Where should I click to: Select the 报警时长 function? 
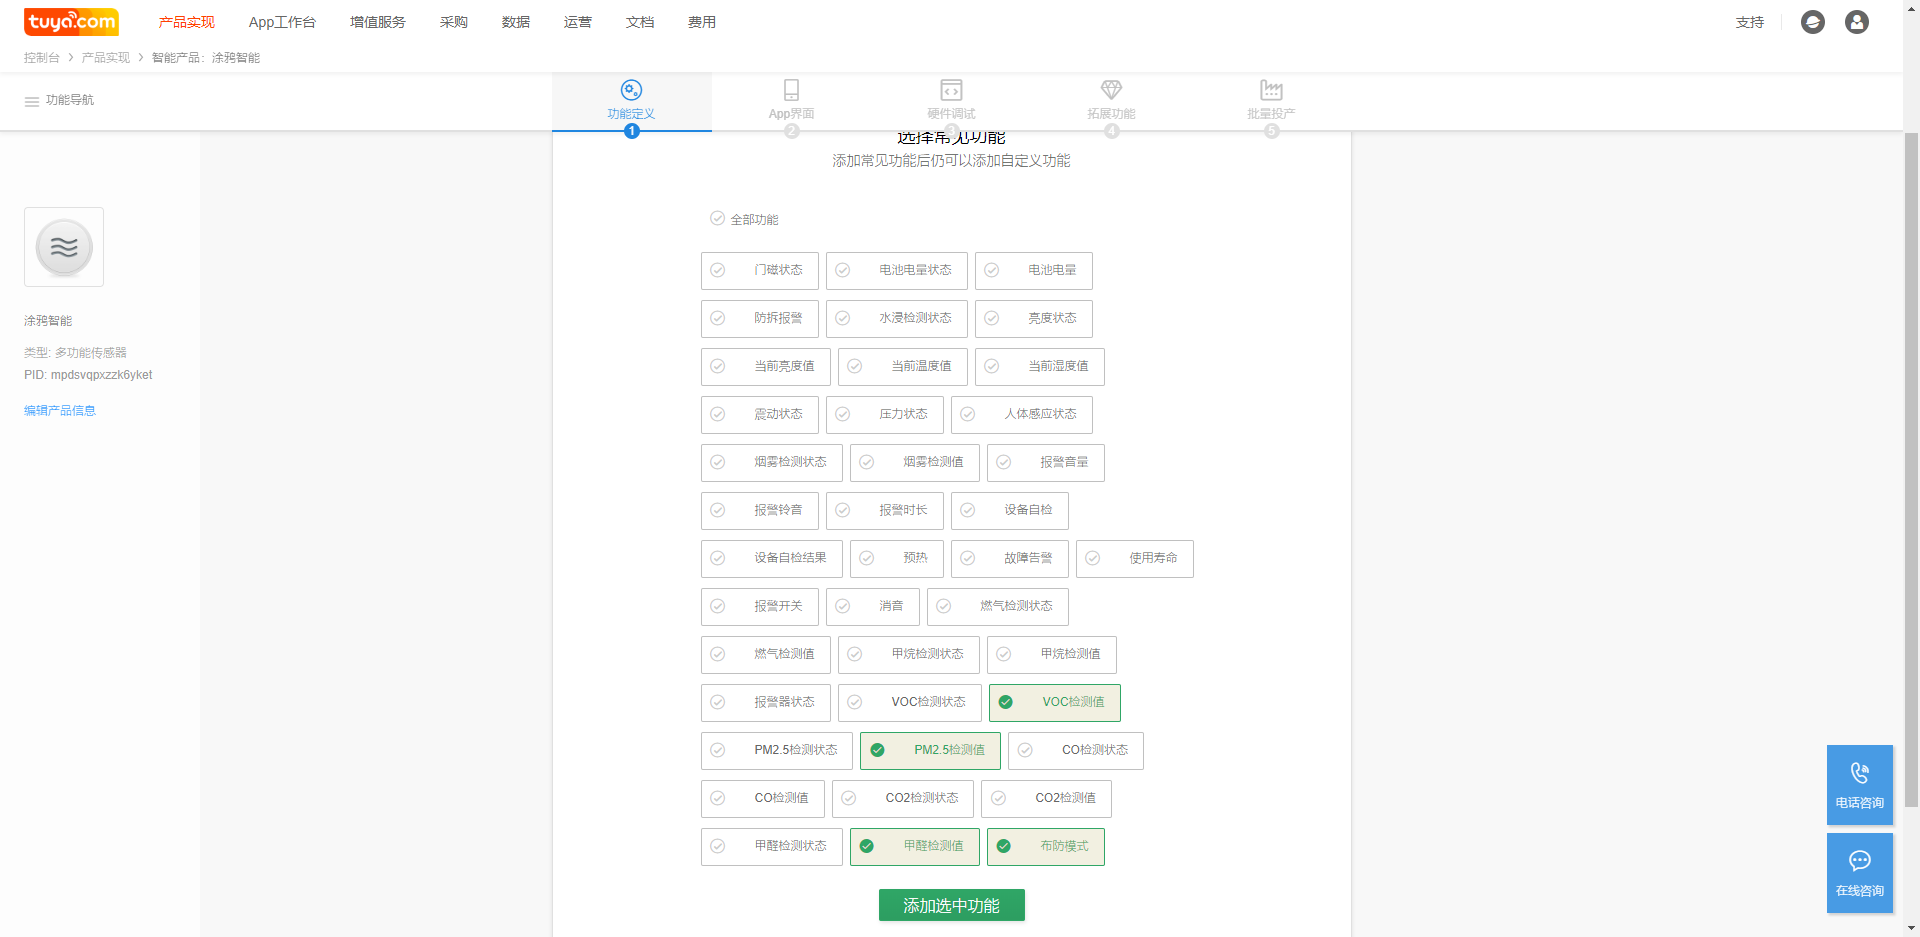[x=885, y=511]
